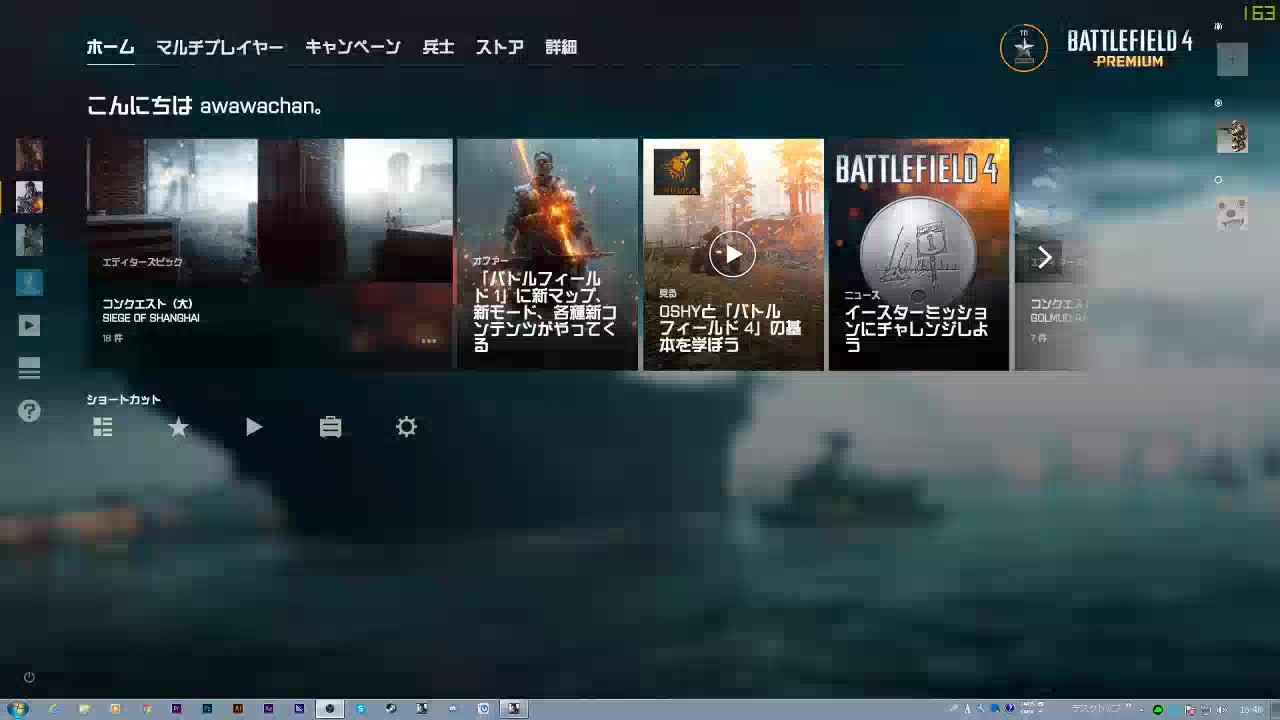This screenshot has height=720, width=1280.
Task: Open Internet Explorer from the taskbar
Action: (53, 709)
